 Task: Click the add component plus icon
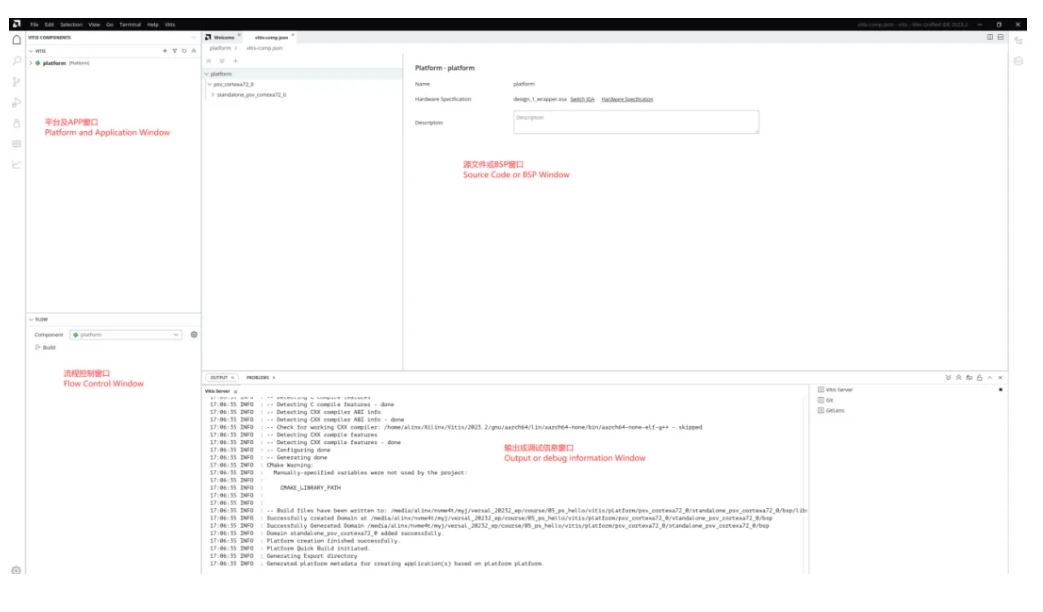coord(164,50)
